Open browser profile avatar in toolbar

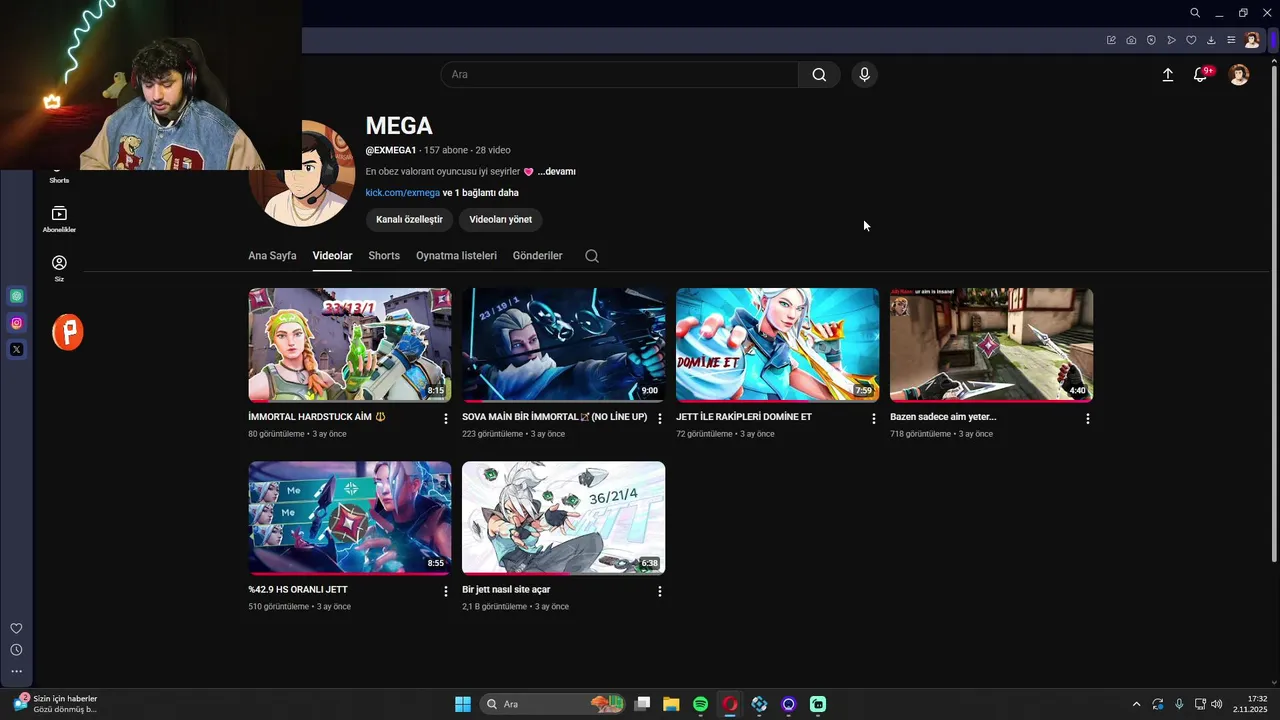coord(1252,40)
